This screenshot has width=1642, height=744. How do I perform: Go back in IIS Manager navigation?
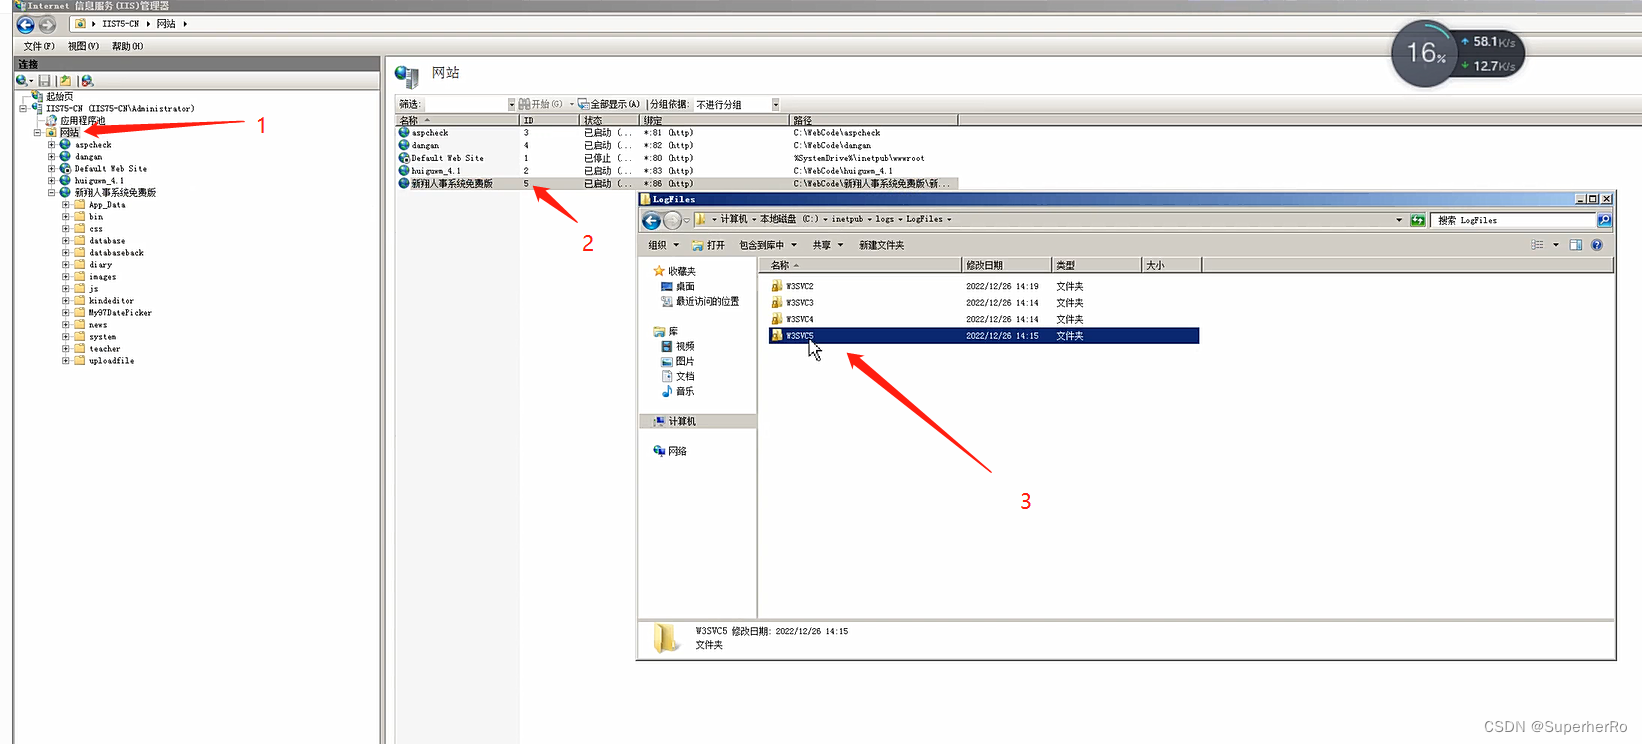coord(26,24)
